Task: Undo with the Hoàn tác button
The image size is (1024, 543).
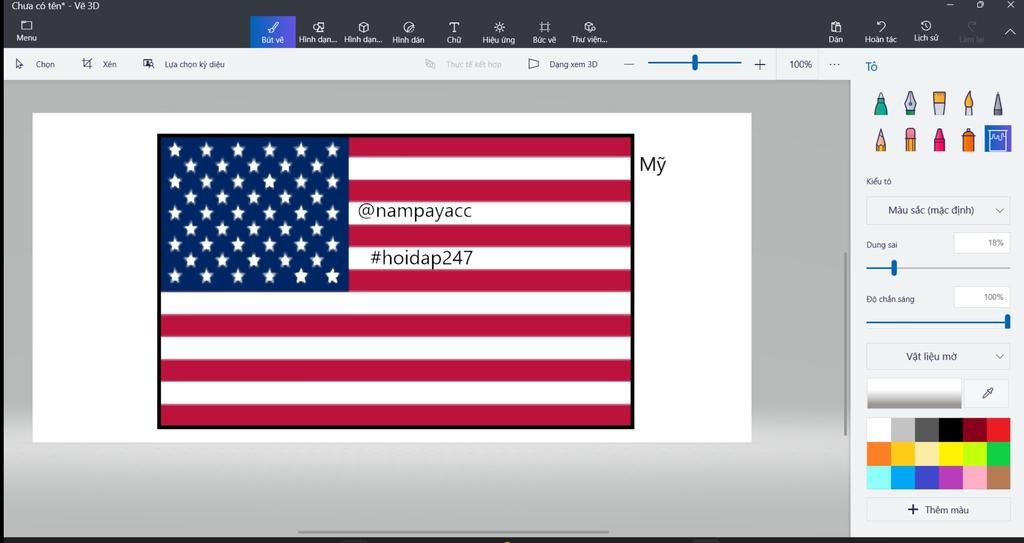Action: point(880,31)
